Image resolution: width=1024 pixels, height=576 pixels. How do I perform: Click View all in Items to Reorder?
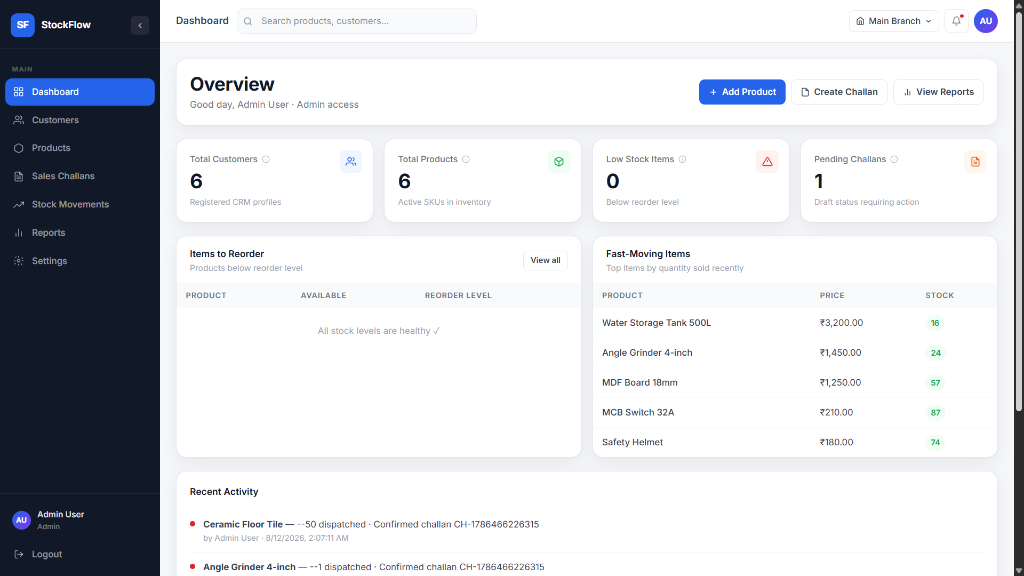tap(545, 261)
